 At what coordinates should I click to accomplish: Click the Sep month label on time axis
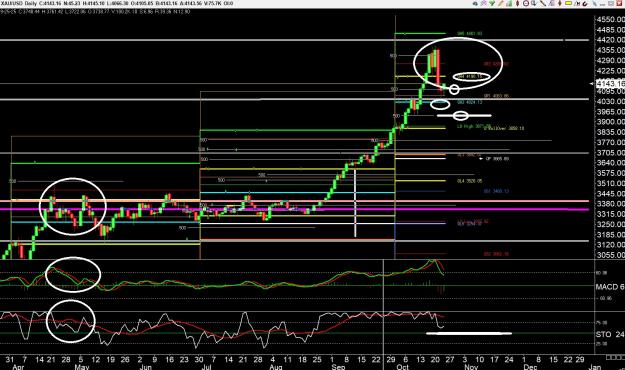point(338,367)
